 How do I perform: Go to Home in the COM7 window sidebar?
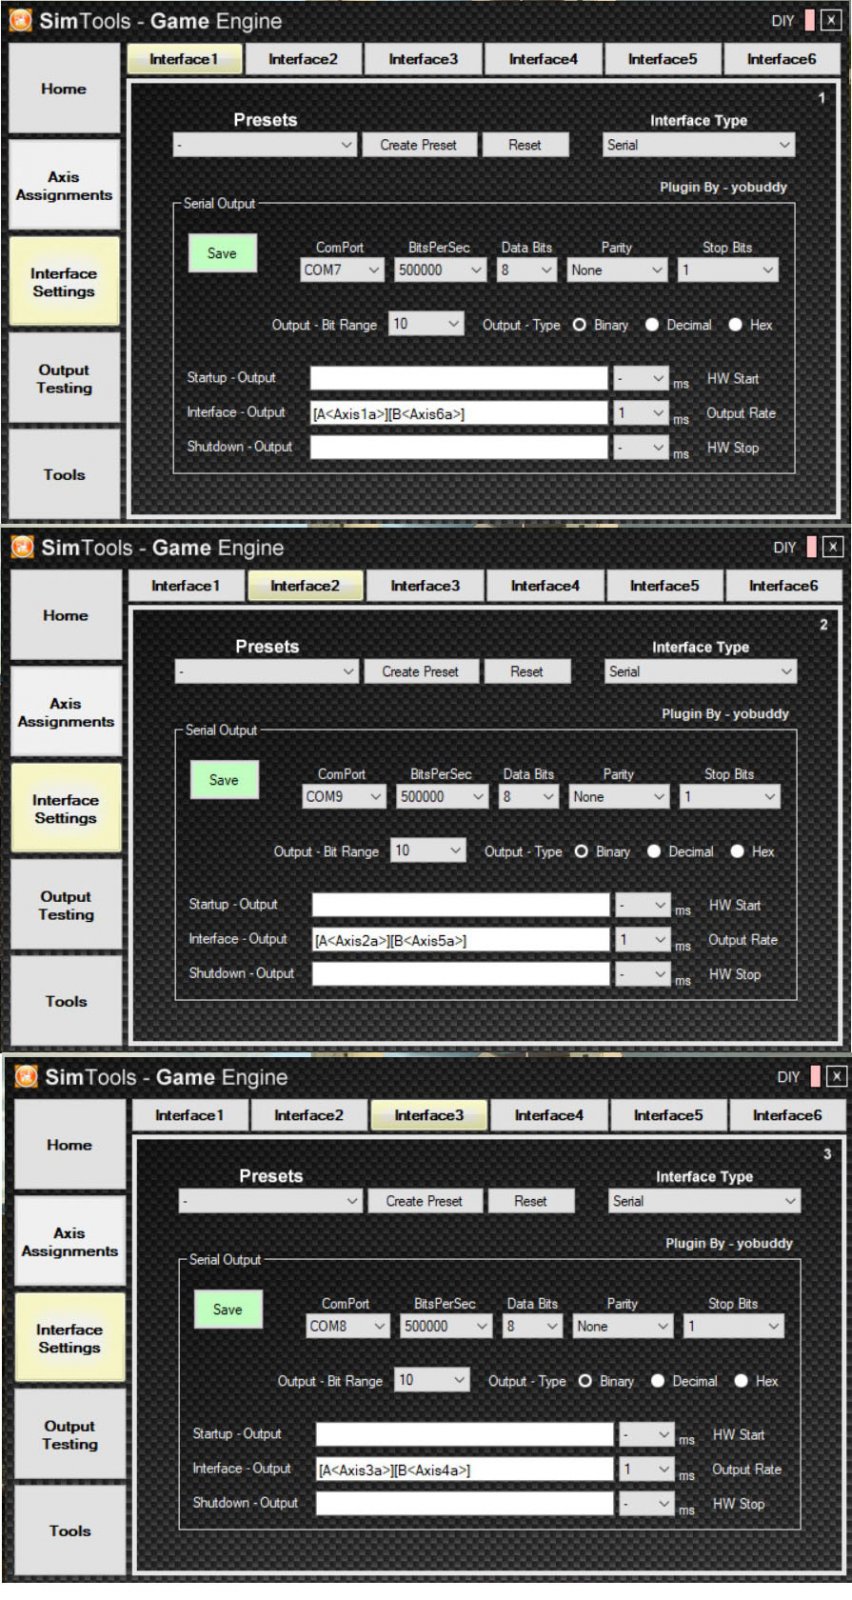coord(64,89)
